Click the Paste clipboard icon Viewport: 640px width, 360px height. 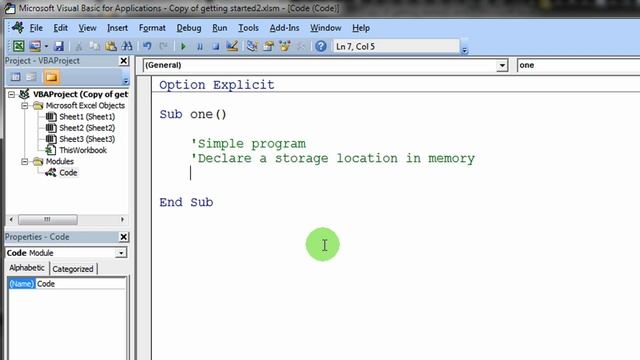click(111, 46)
